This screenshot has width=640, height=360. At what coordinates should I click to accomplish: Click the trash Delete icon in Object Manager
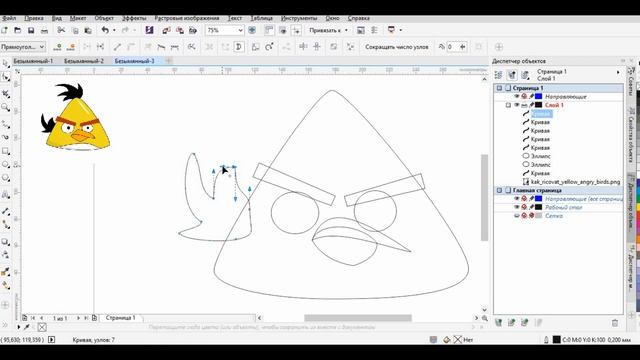click(615, 323)
